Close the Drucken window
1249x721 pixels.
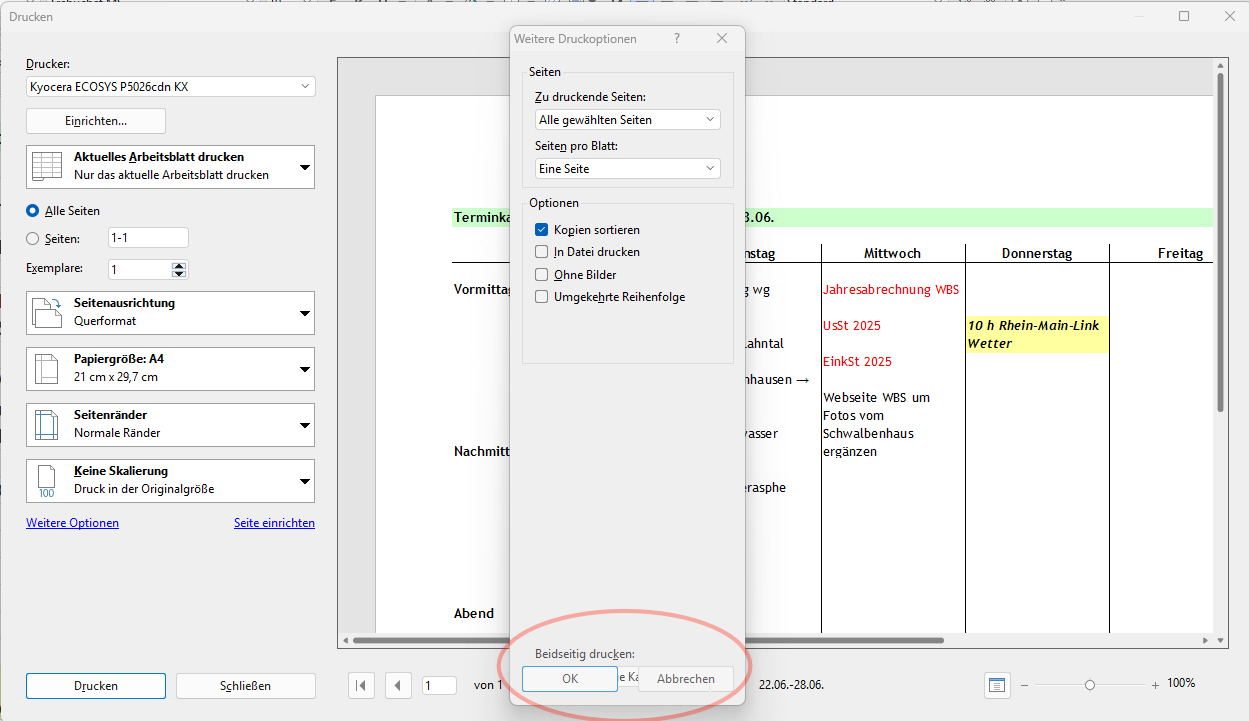[x=1230, y=16]
